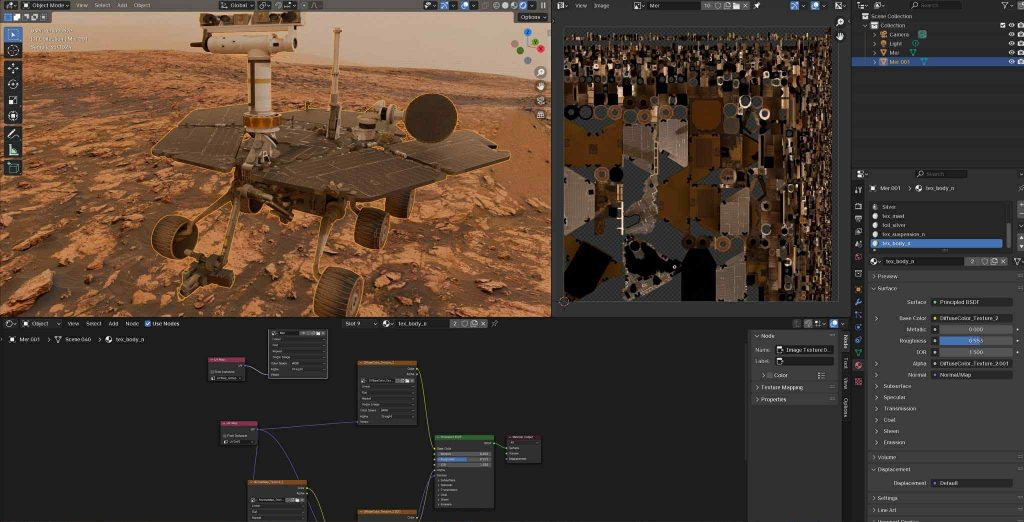This screenshot has height=522, width=1024.
Task: Expand the Light item in the outliner
Action: 874,44
